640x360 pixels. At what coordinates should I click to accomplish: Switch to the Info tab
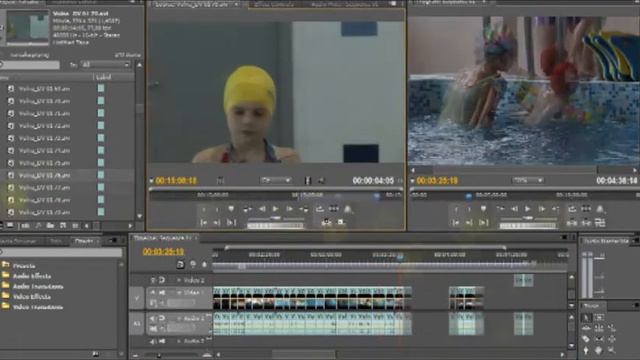click(x=56, y=241)
